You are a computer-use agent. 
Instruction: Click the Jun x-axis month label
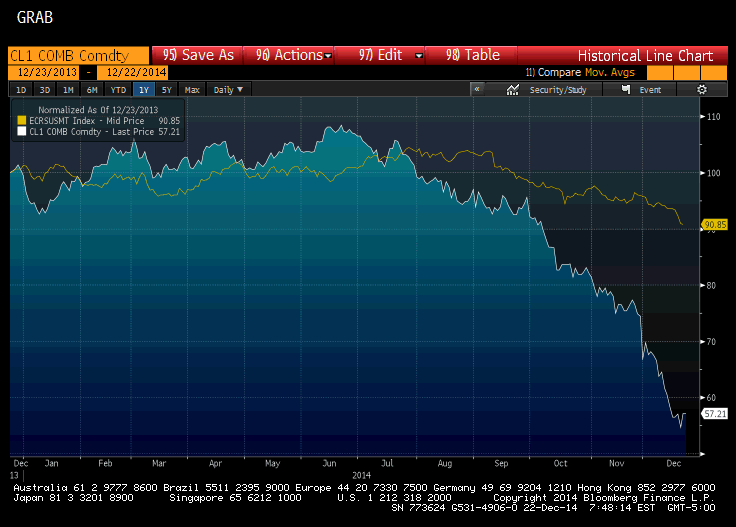(330, 463)
